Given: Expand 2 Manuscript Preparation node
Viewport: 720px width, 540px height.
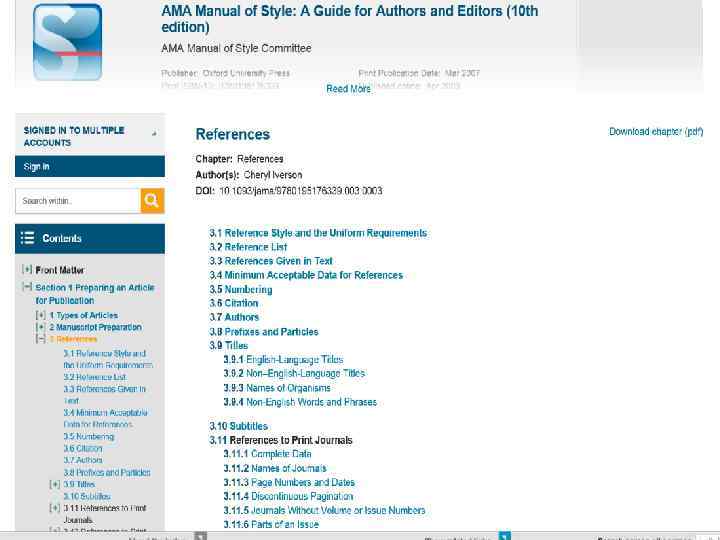Looking at the screenshot, I should tap(41, 327).
